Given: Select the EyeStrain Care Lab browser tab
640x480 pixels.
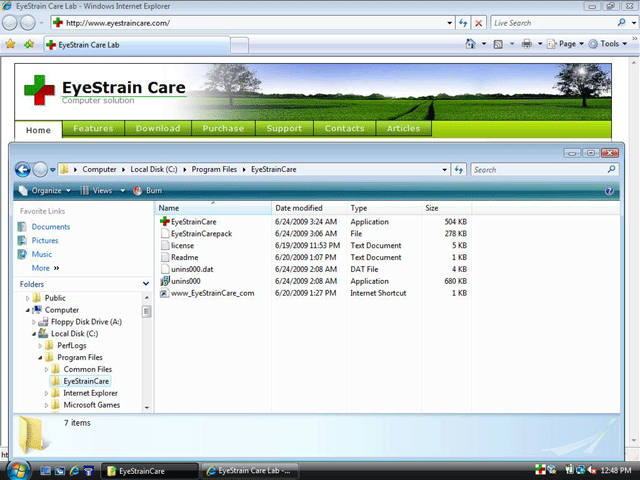Looking at the screenshot, I should 137,45.
